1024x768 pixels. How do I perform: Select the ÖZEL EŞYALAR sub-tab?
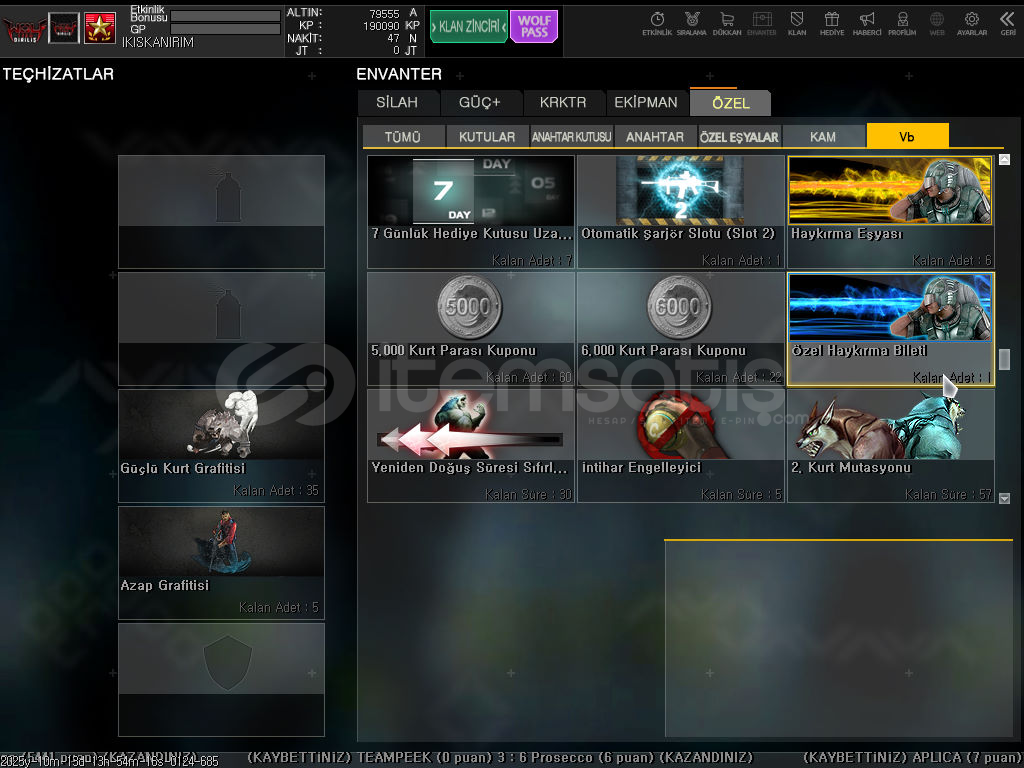[739, 136]
